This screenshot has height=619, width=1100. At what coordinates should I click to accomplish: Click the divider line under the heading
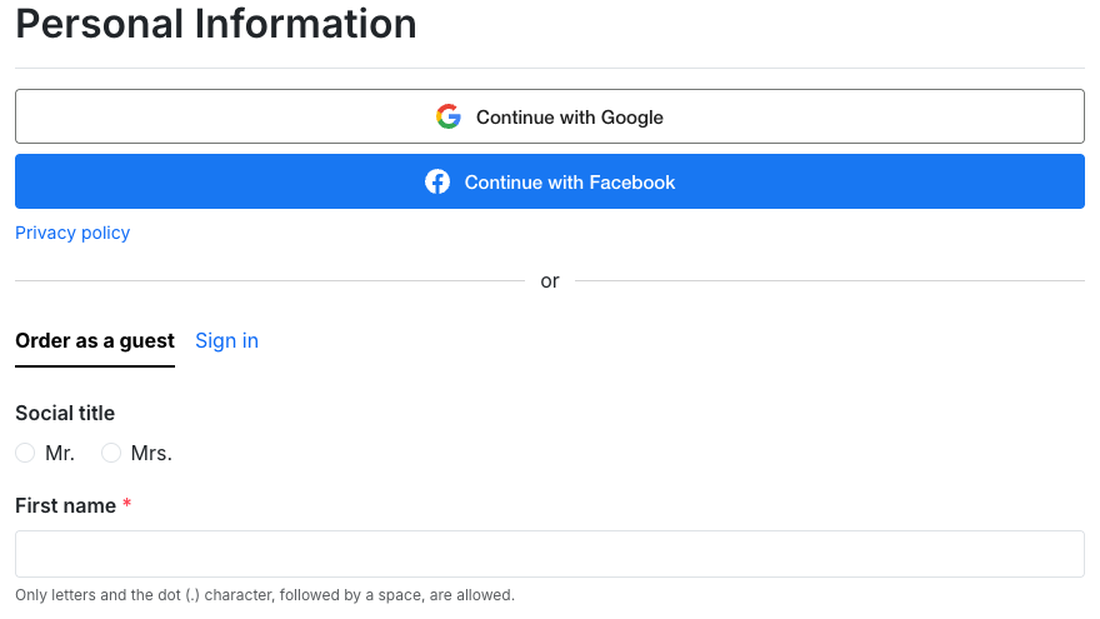550,68
